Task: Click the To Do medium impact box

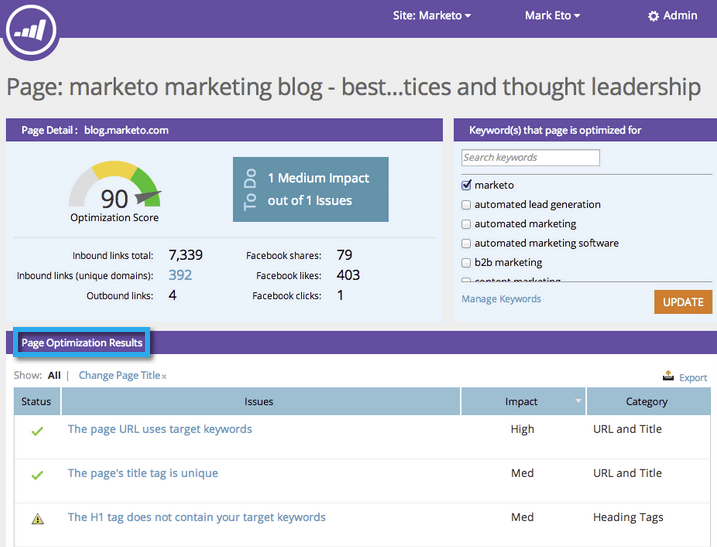Action: pos(310,189)
